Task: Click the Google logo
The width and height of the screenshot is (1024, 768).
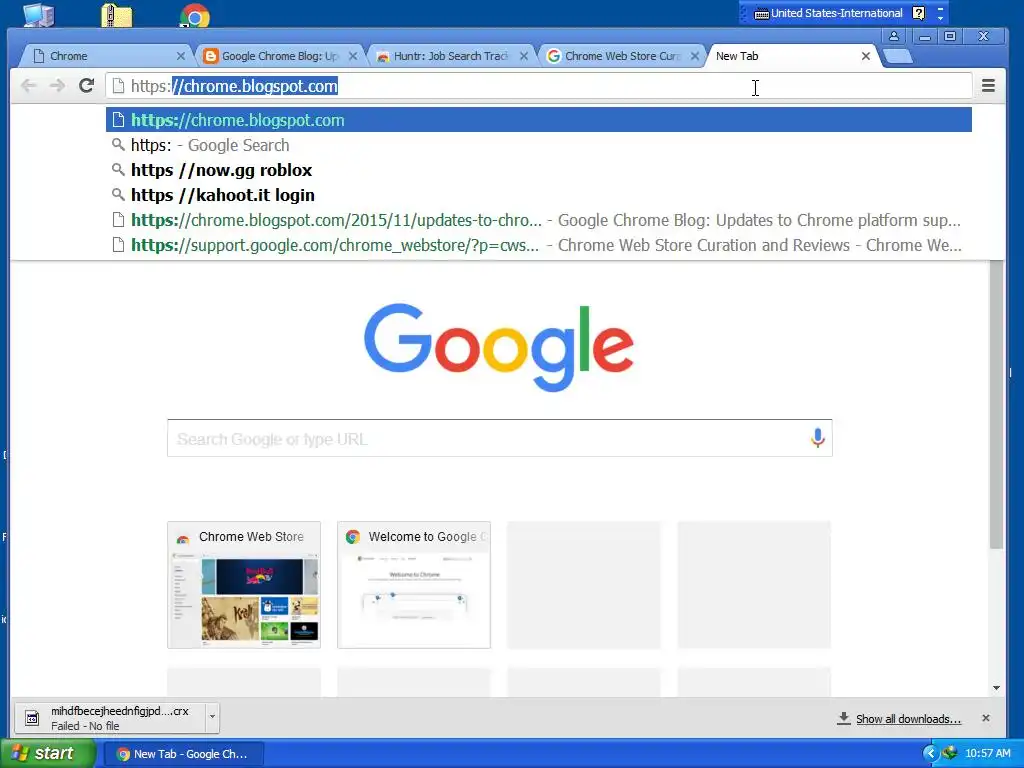Action: click(499, 347)
